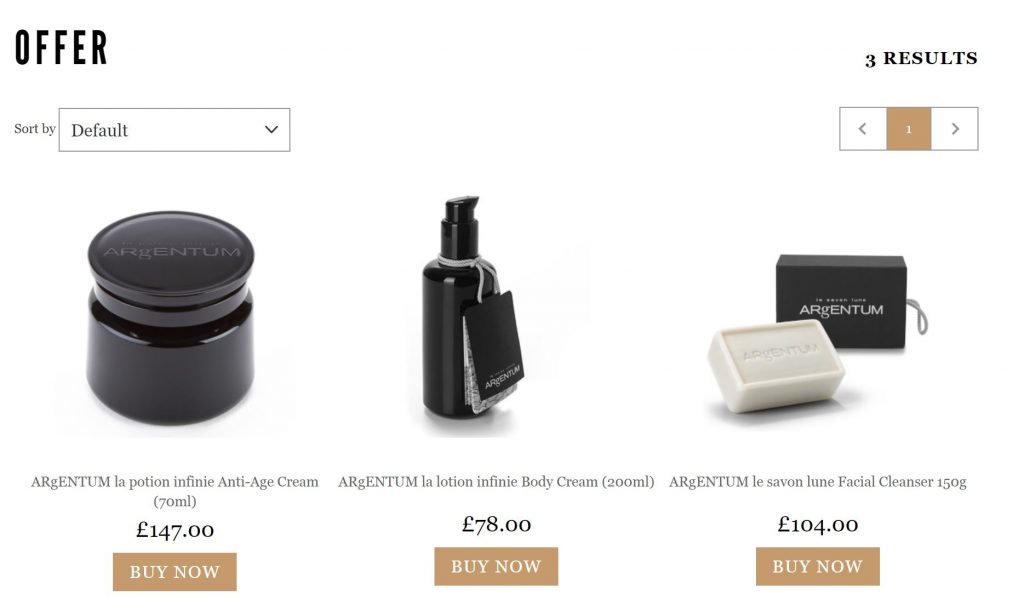This screenshot has width=1024, height=601.
Task: Go to the previous results page arrow
Action: 863,129
